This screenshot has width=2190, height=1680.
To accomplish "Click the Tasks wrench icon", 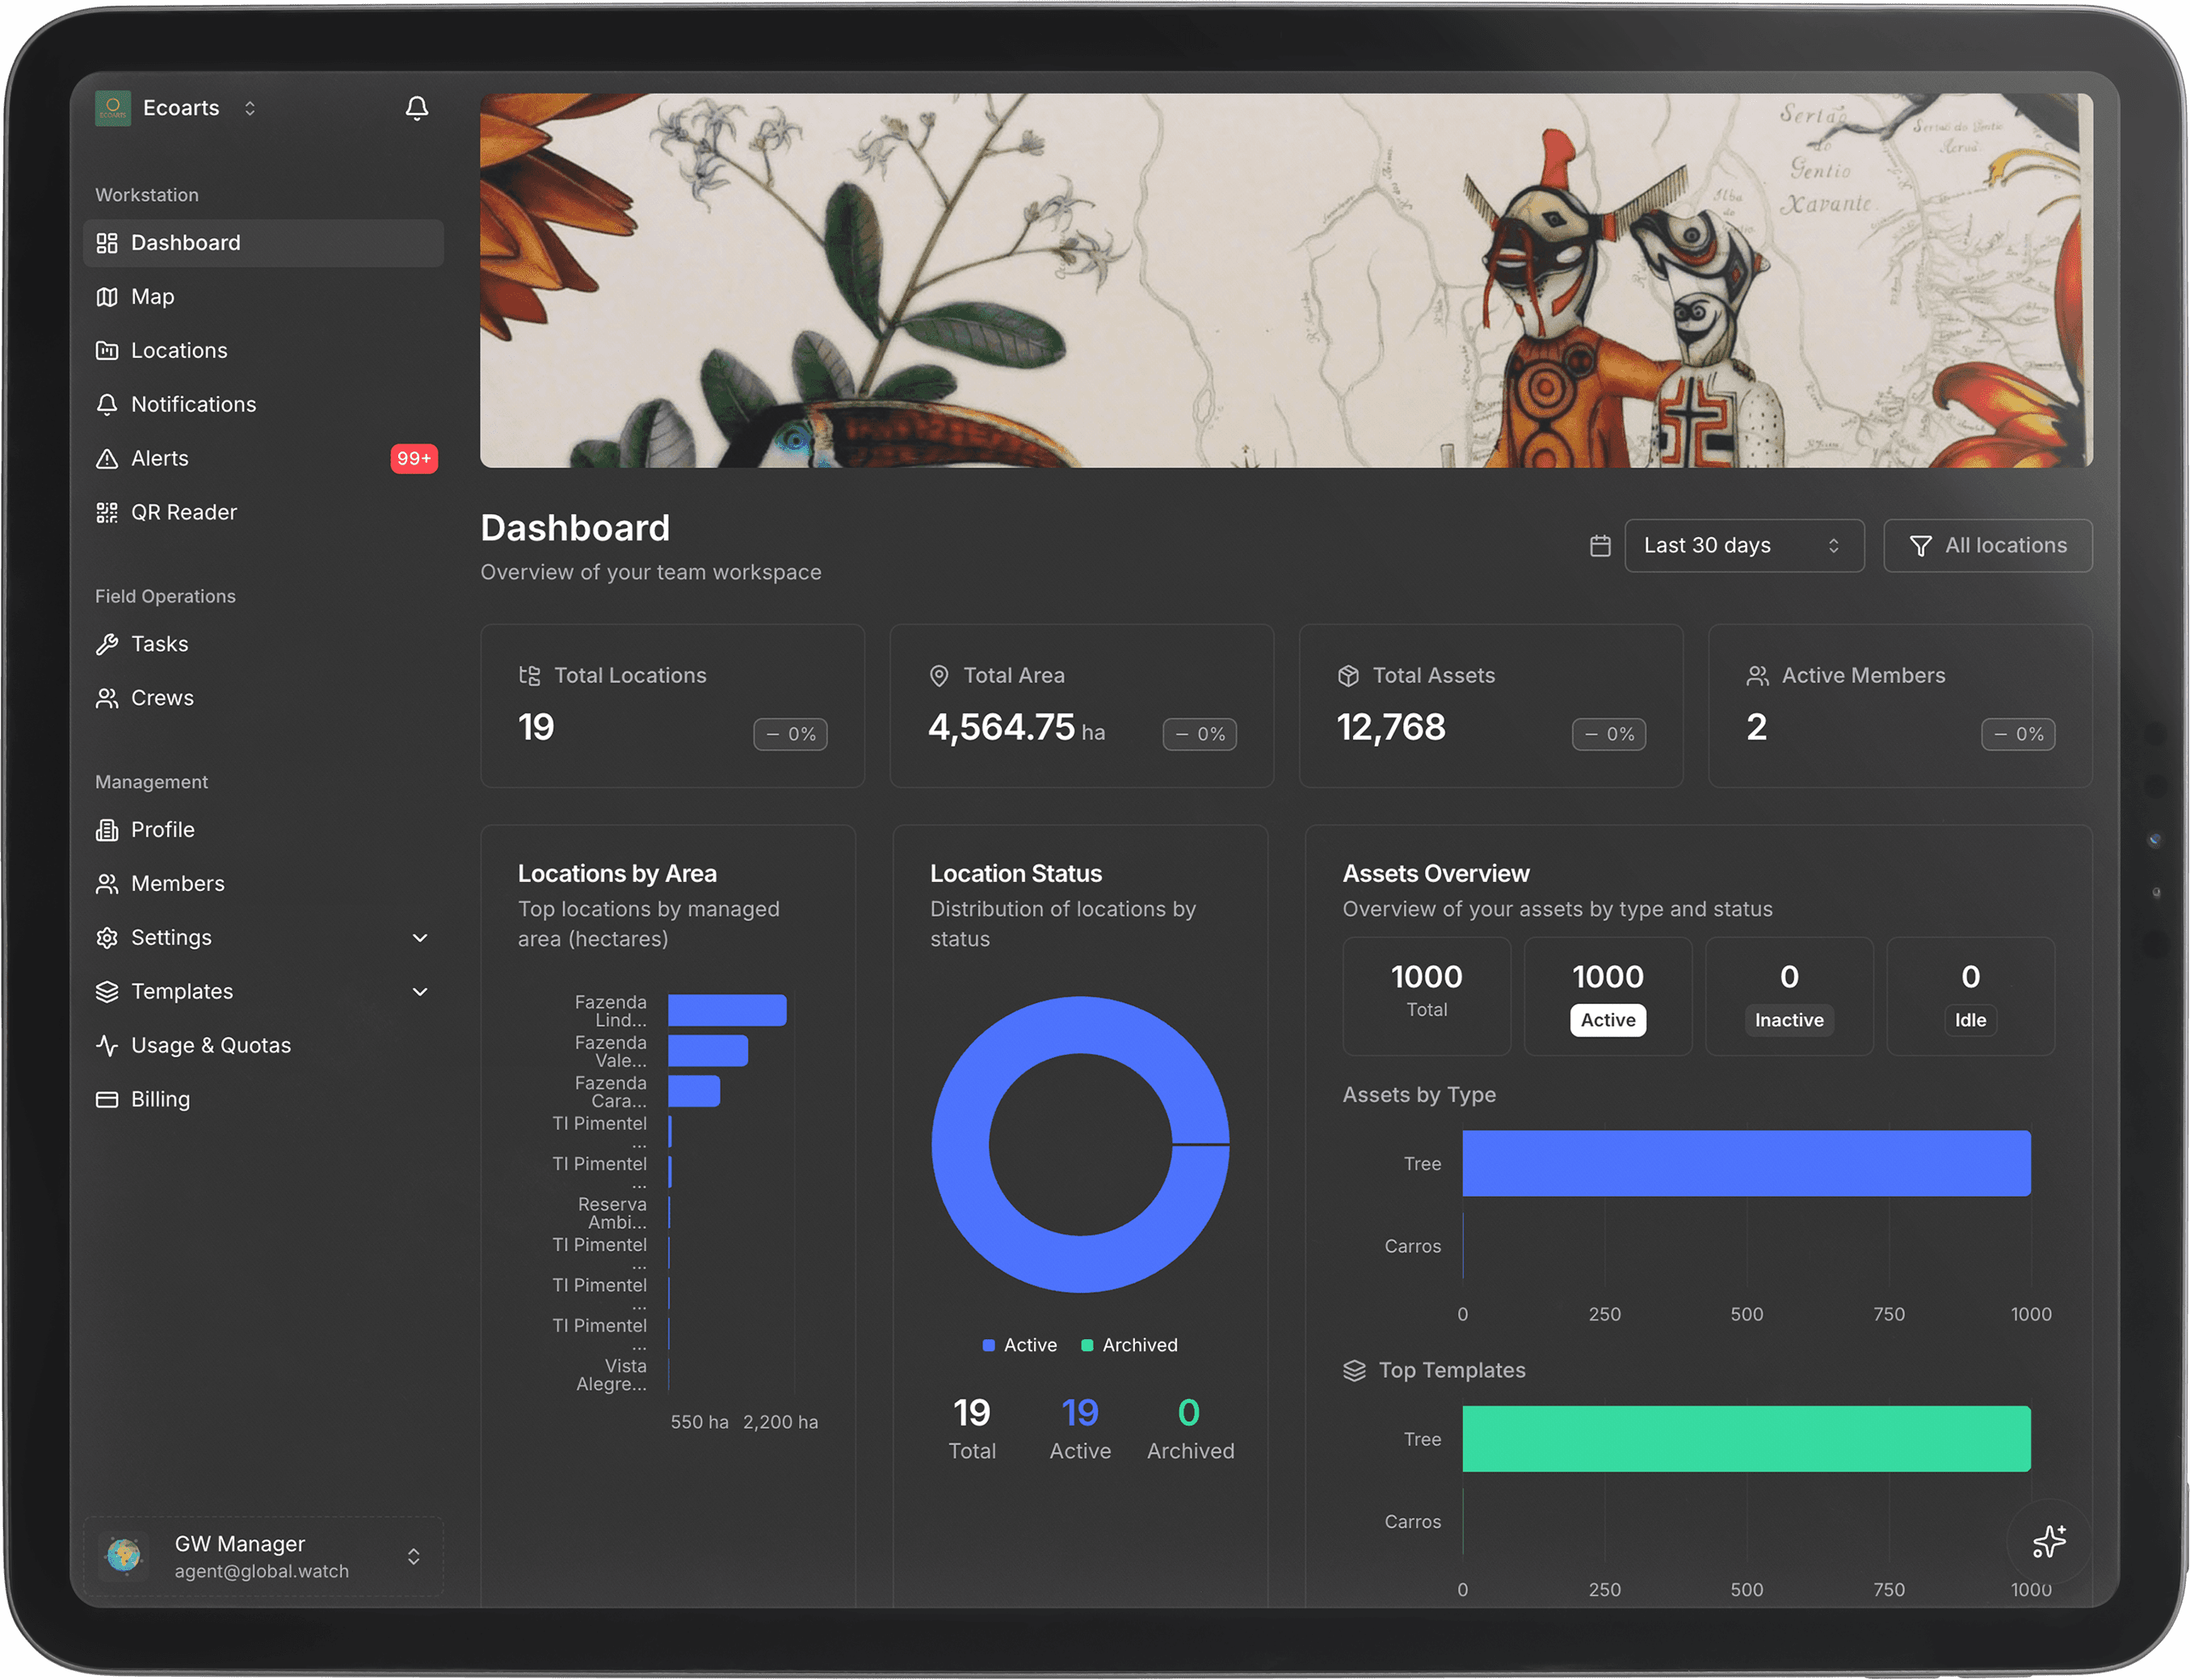I will [x=107, y=645].
